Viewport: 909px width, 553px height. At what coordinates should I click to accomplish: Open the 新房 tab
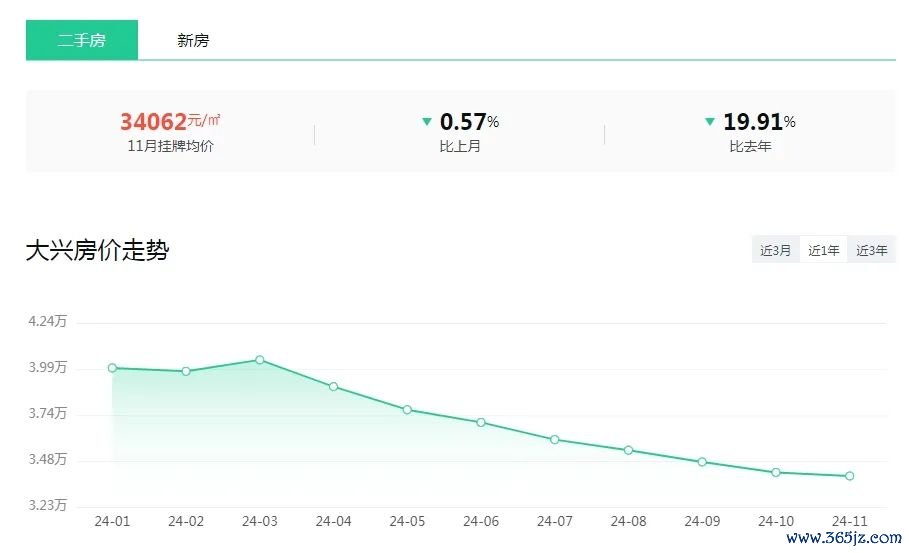[193, 41]
